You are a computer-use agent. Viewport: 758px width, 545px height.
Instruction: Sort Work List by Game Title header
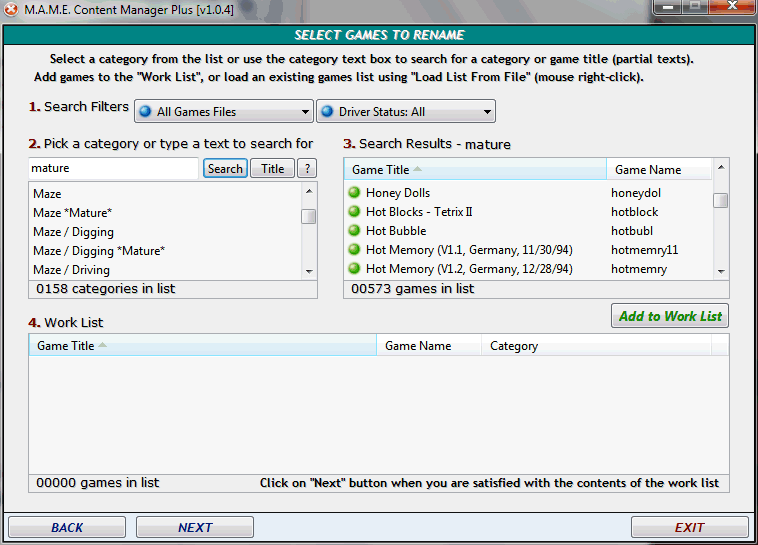click(x=203, y=345)
